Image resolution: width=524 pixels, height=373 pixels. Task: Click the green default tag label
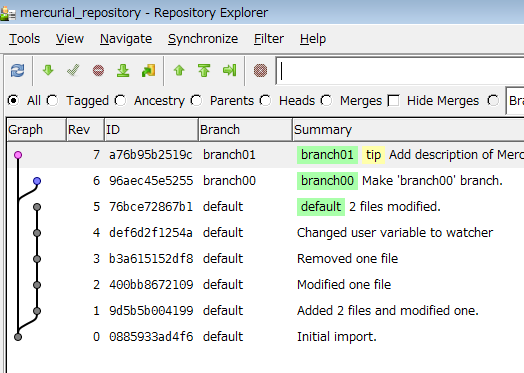point(321,207)
